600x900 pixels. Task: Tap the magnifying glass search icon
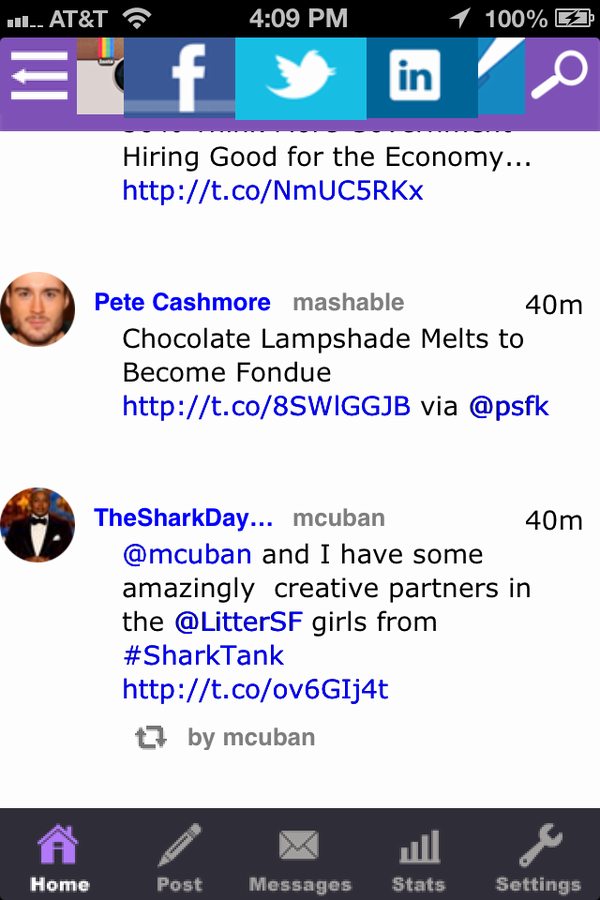click(x=559, y=75)
